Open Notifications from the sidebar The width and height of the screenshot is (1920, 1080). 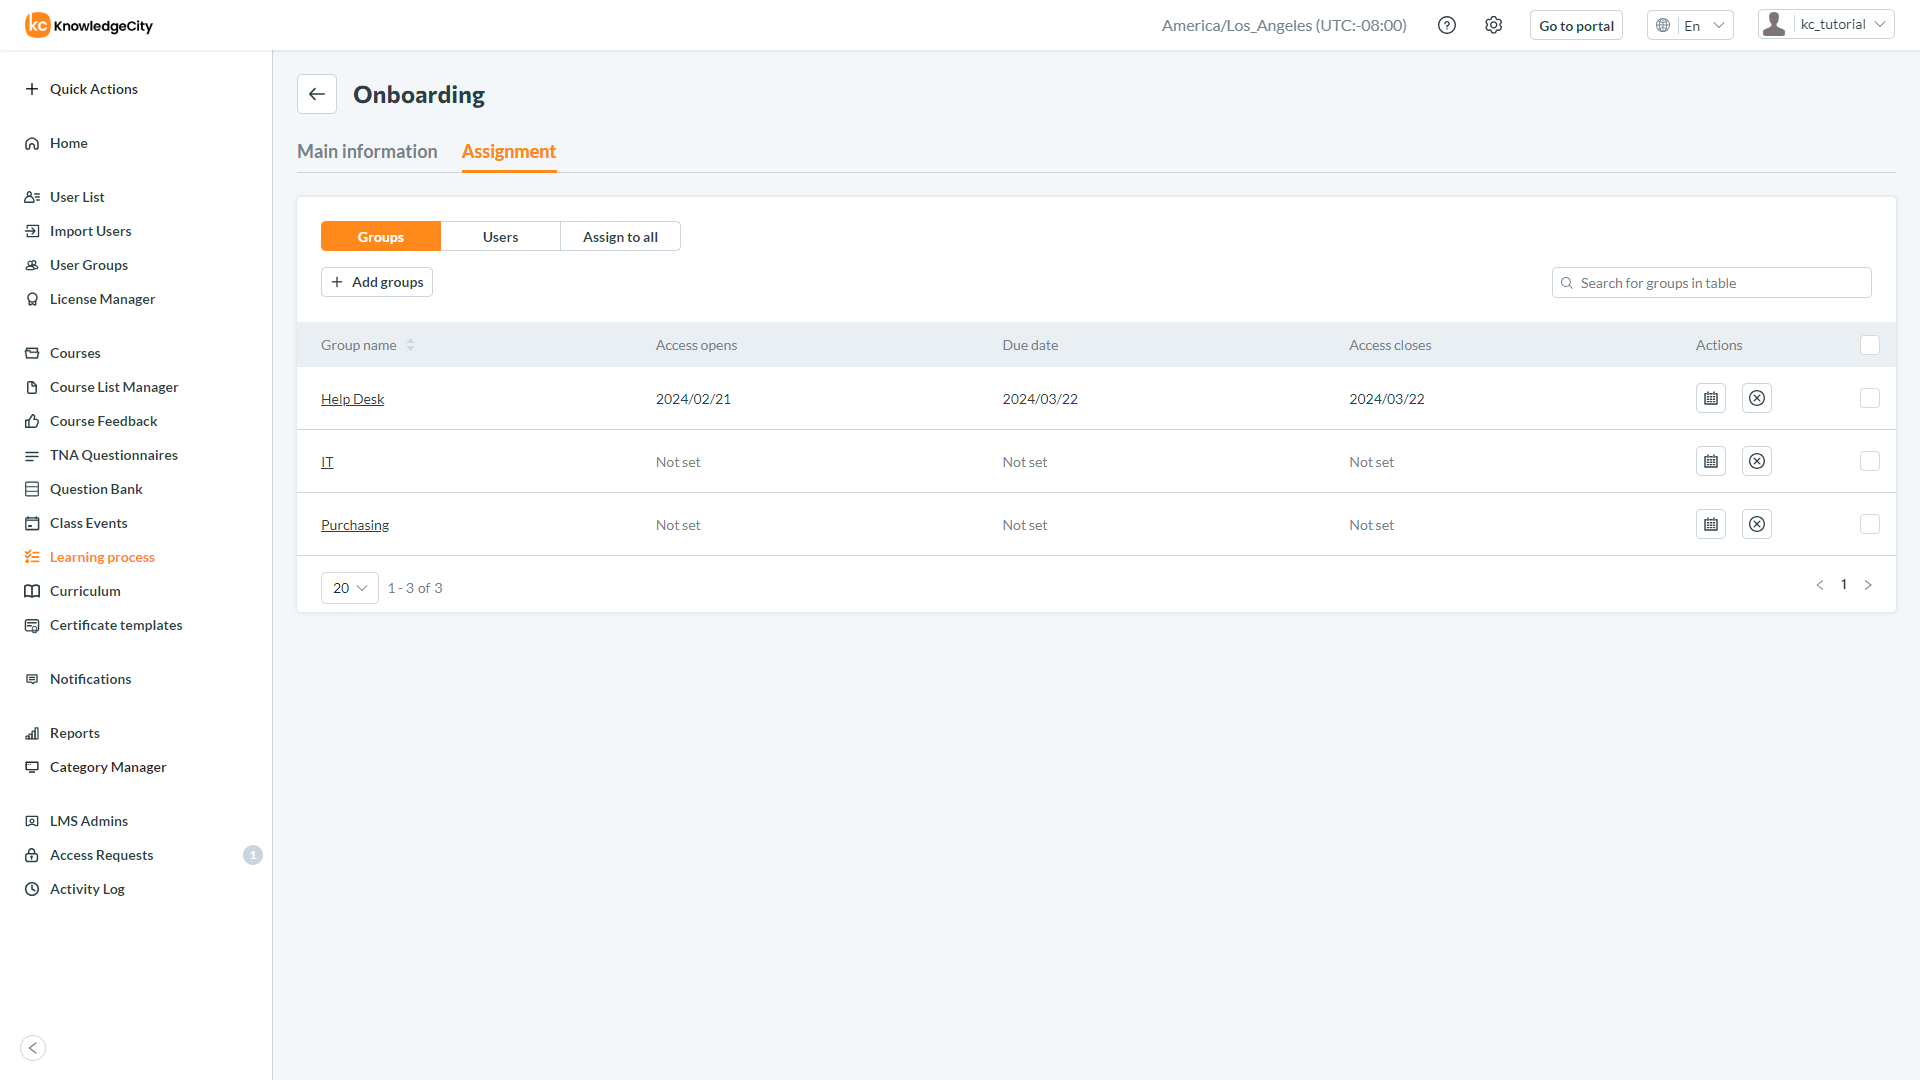pos(90,679)
